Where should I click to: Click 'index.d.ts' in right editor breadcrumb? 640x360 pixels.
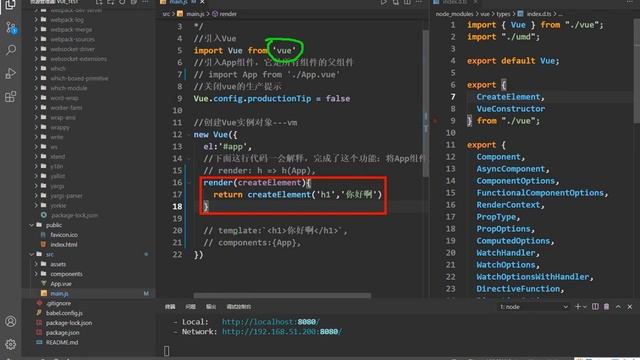point(539,14)
